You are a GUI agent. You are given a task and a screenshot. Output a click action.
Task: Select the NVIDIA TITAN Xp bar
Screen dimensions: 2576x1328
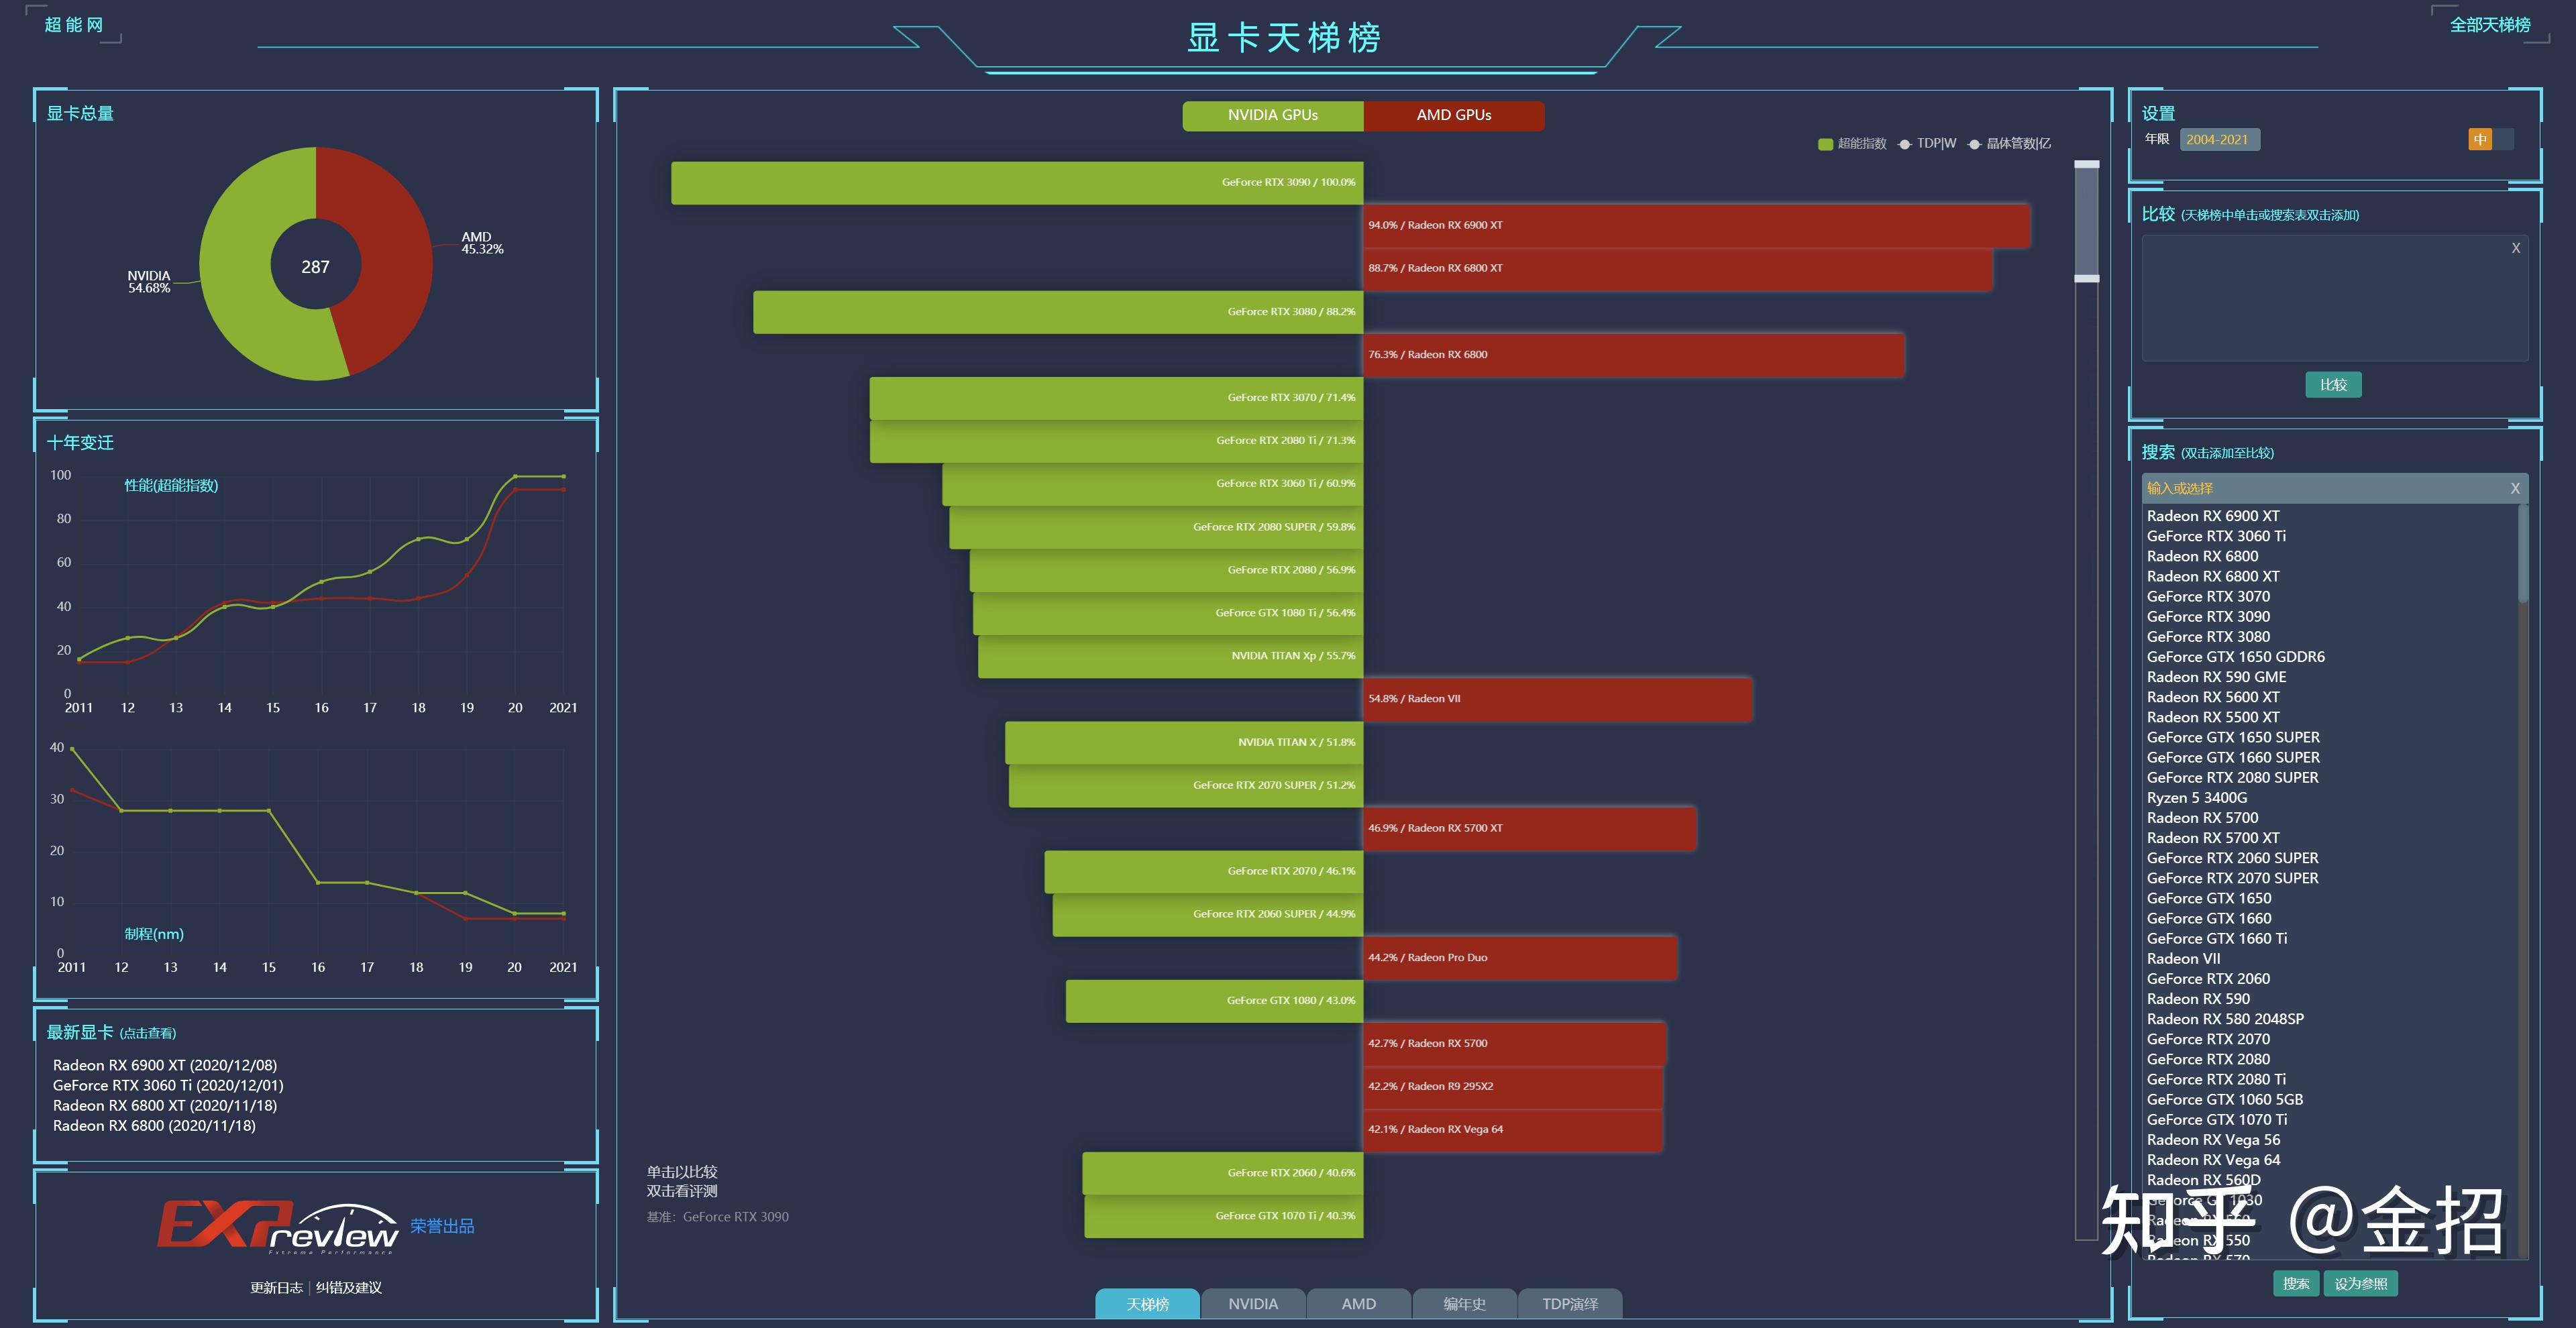[1170, 656]
